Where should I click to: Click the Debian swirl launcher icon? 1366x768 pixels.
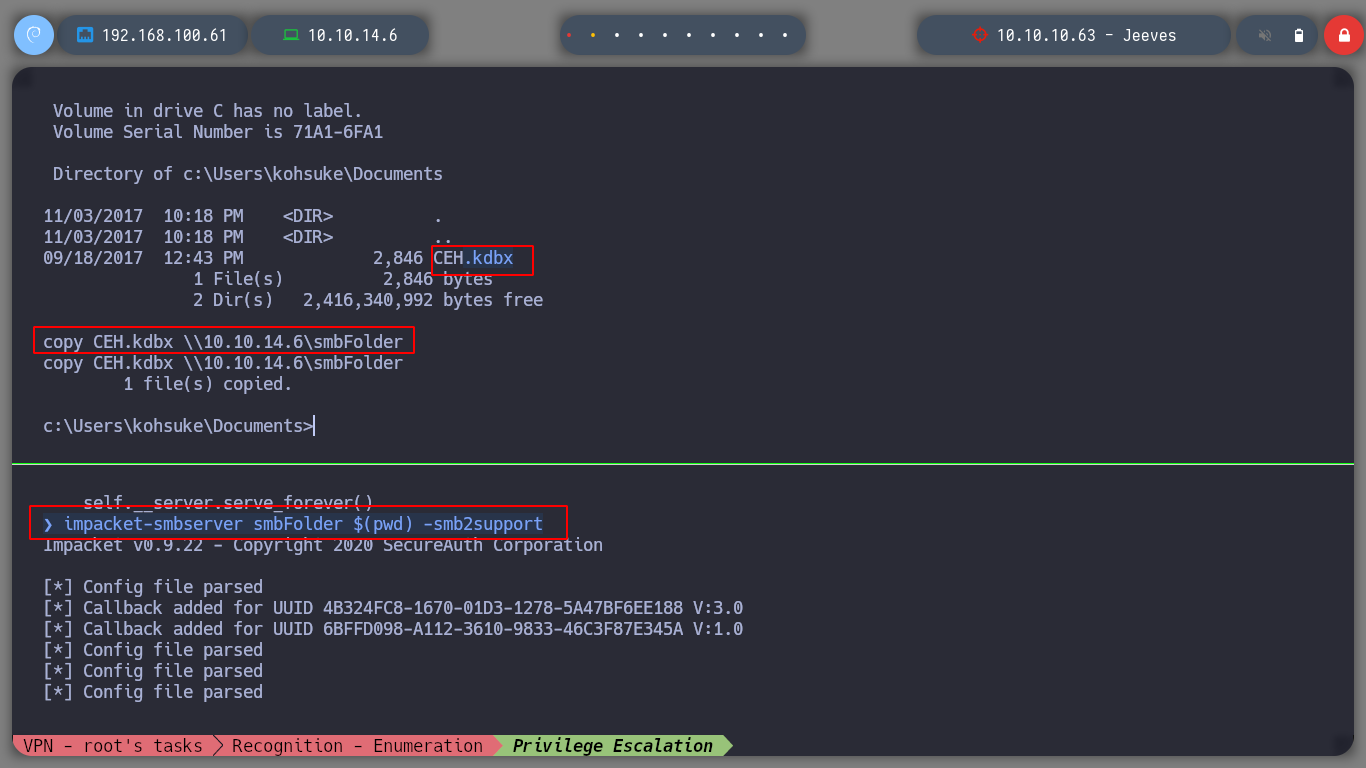pos(34,35)
